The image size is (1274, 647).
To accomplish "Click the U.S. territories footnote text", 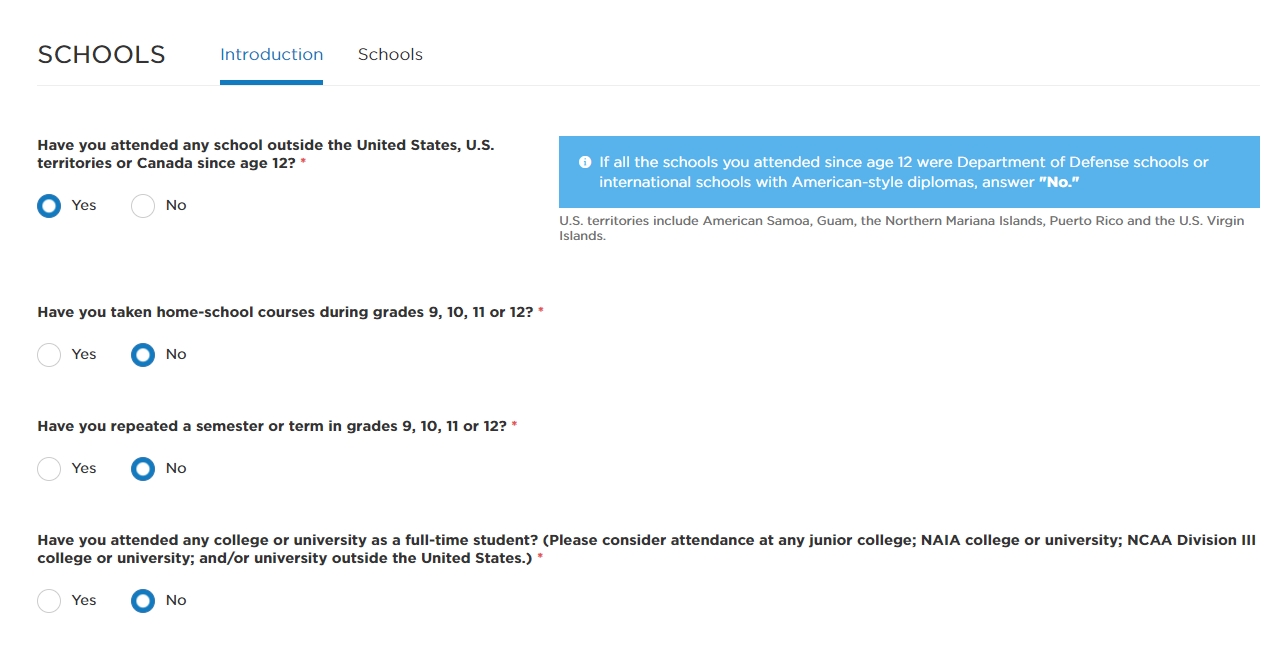I will pyautogui.click(x=902, y=228).
